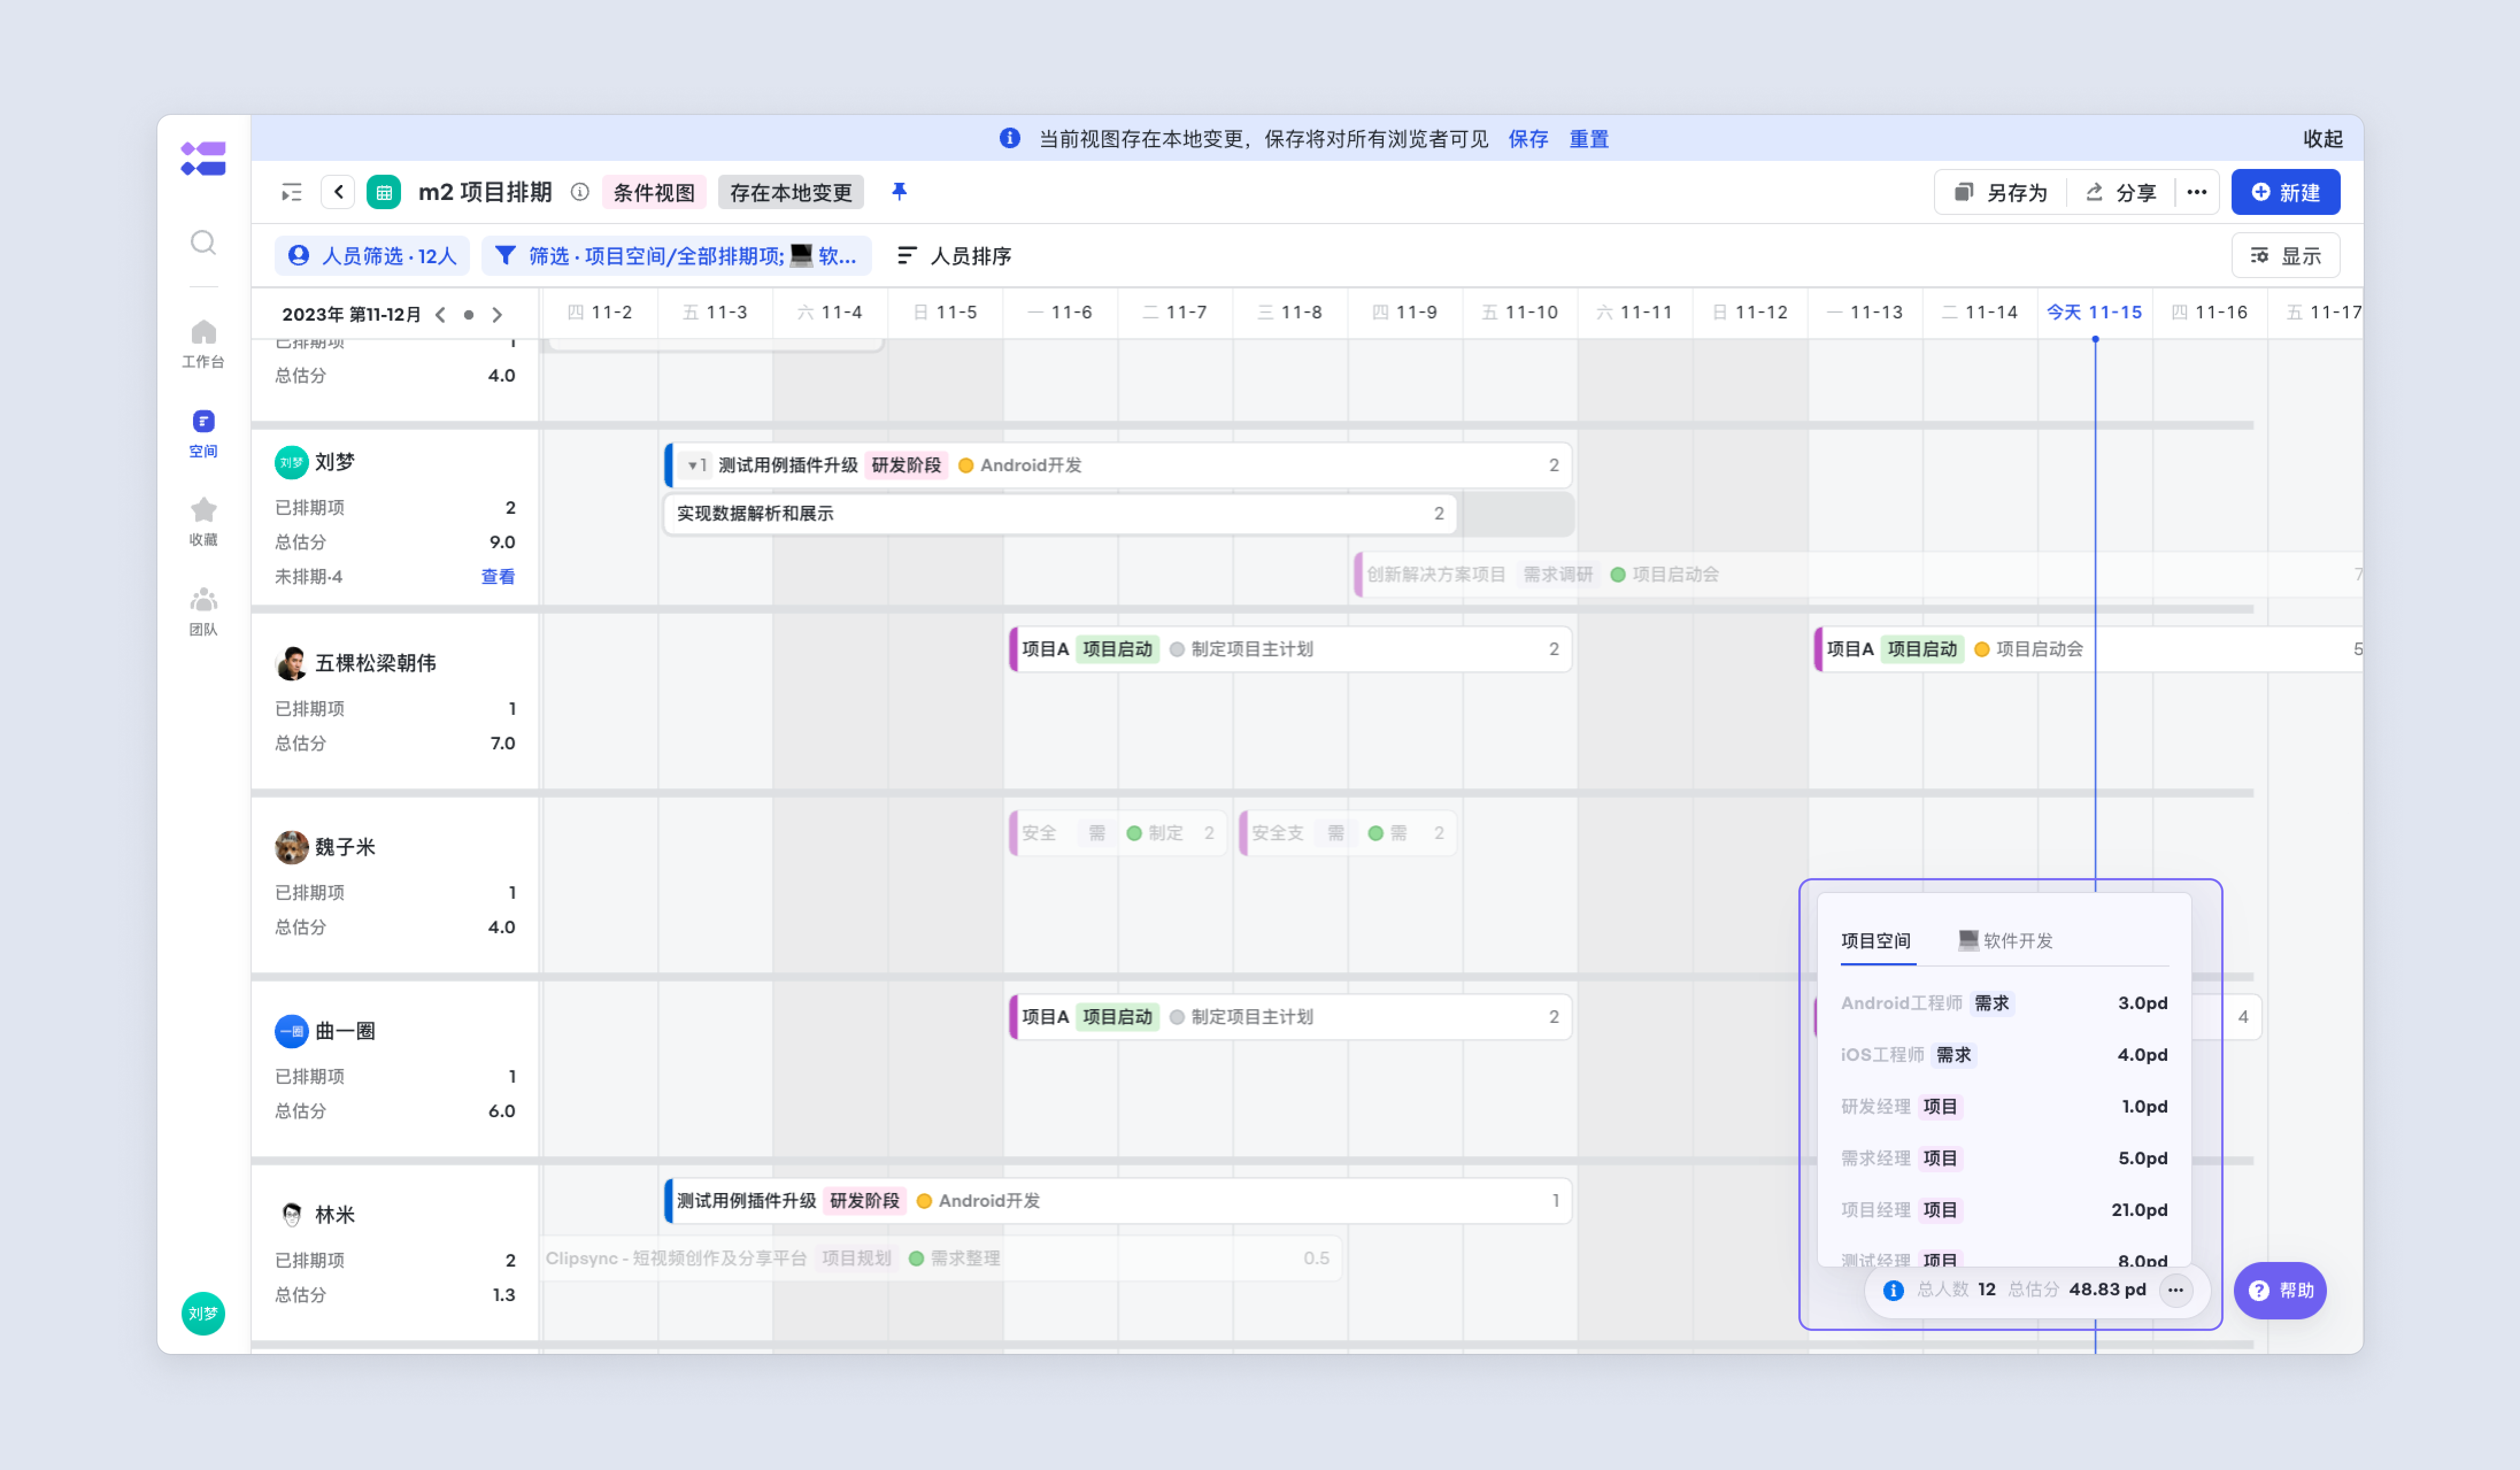2520x1470 pixels.
Task: Click the info icon beside m2 项目排期
Action: [580, 192]
